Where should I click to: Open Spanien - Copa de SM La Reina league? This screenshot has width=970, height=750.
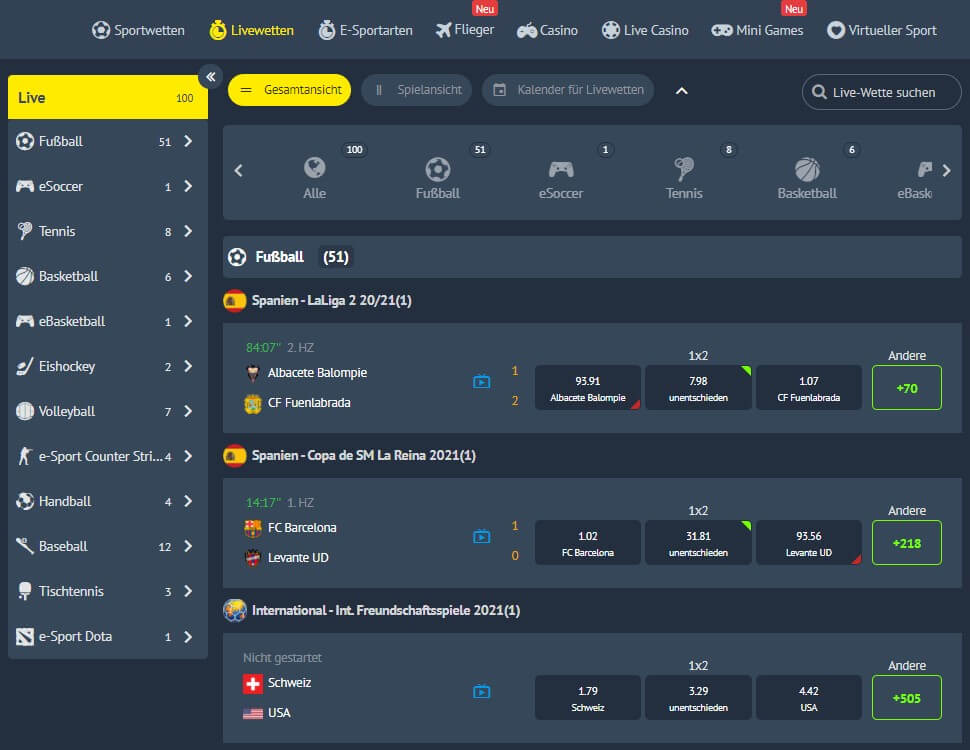click(364, 455)
